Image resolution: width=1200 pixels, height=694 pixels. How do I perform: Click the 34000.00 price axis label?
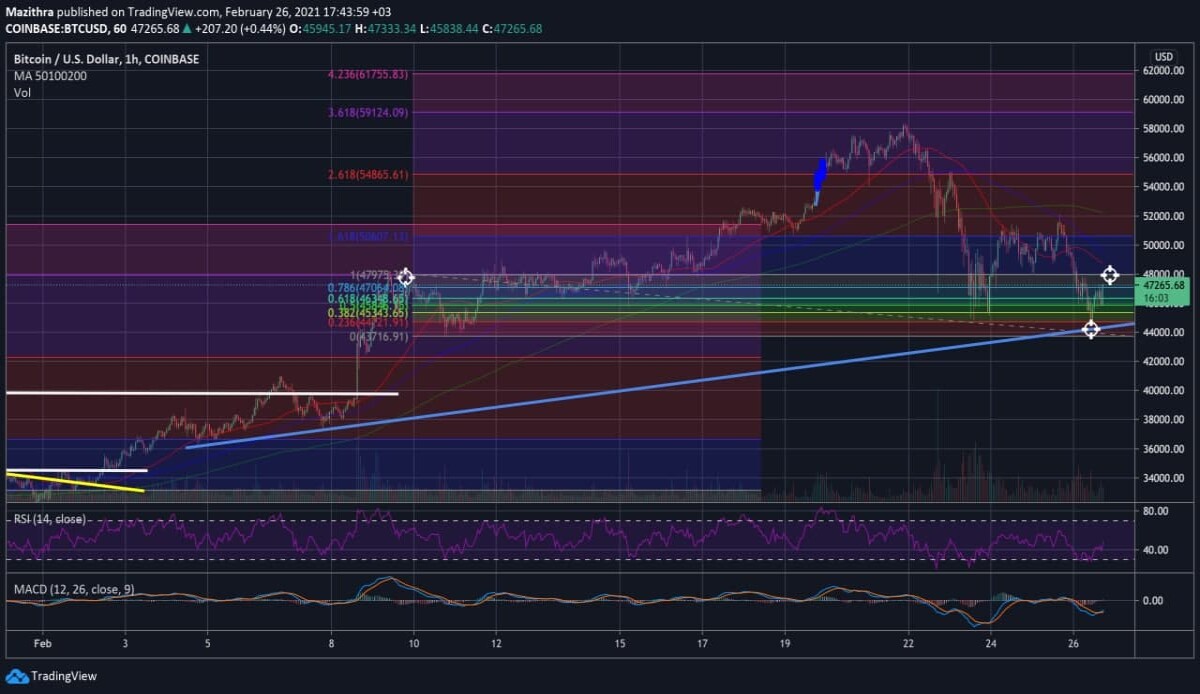coord(1166,478)
